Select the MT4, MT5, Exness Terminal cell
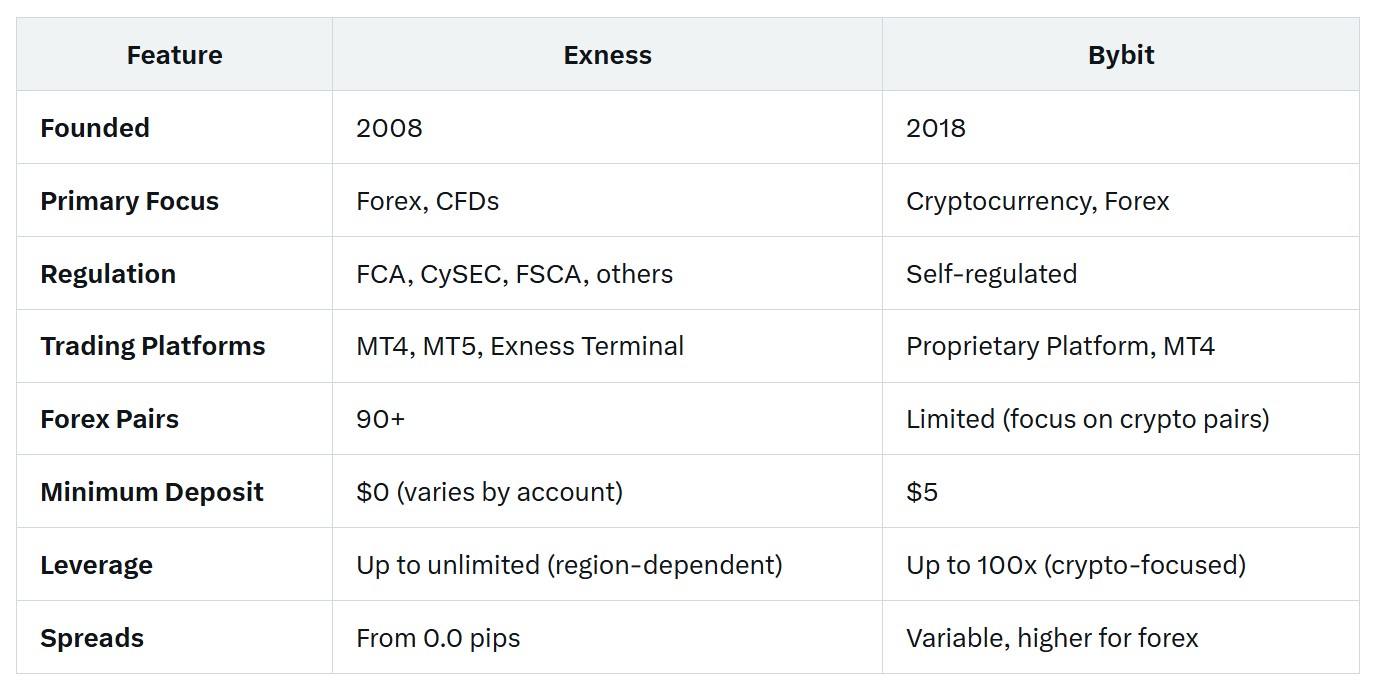Image resolution: width=1378 pixels, height=690 pixels. pos(520,346)
